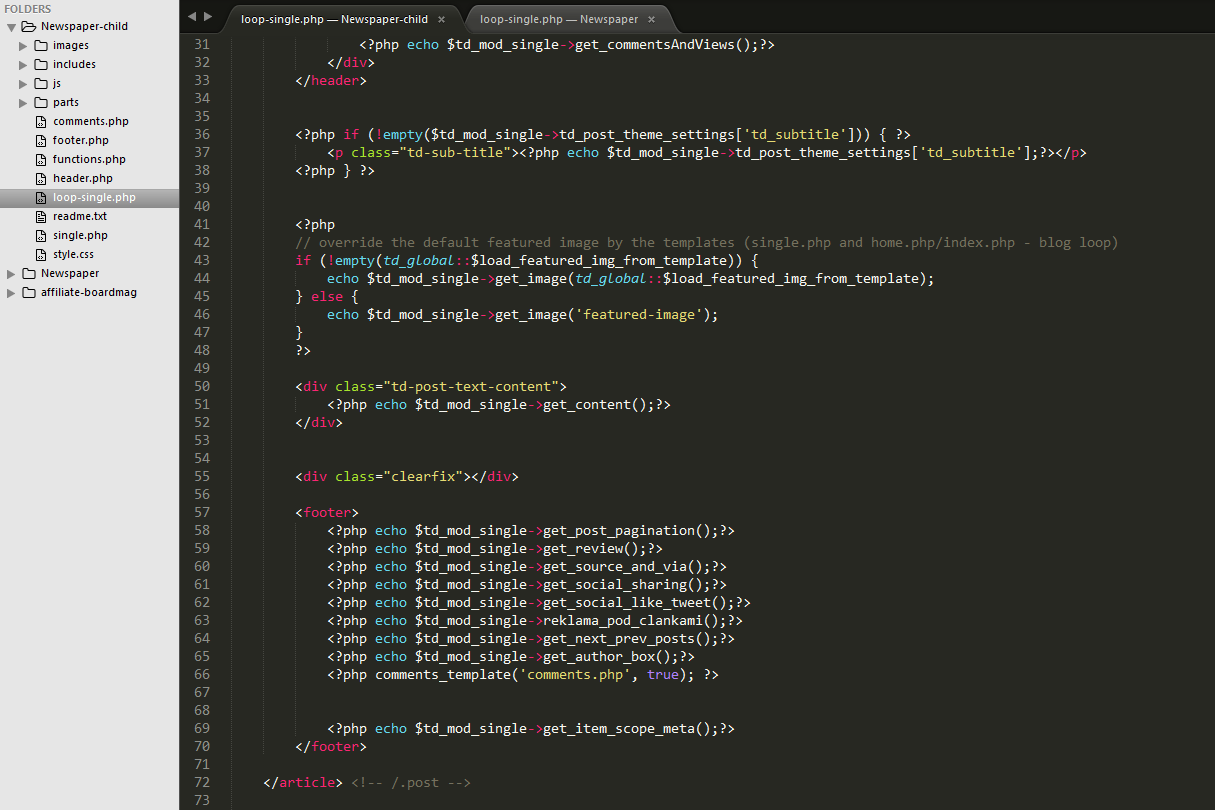Click the includes folder icon
1215x810 pixels.
point(41,65)
